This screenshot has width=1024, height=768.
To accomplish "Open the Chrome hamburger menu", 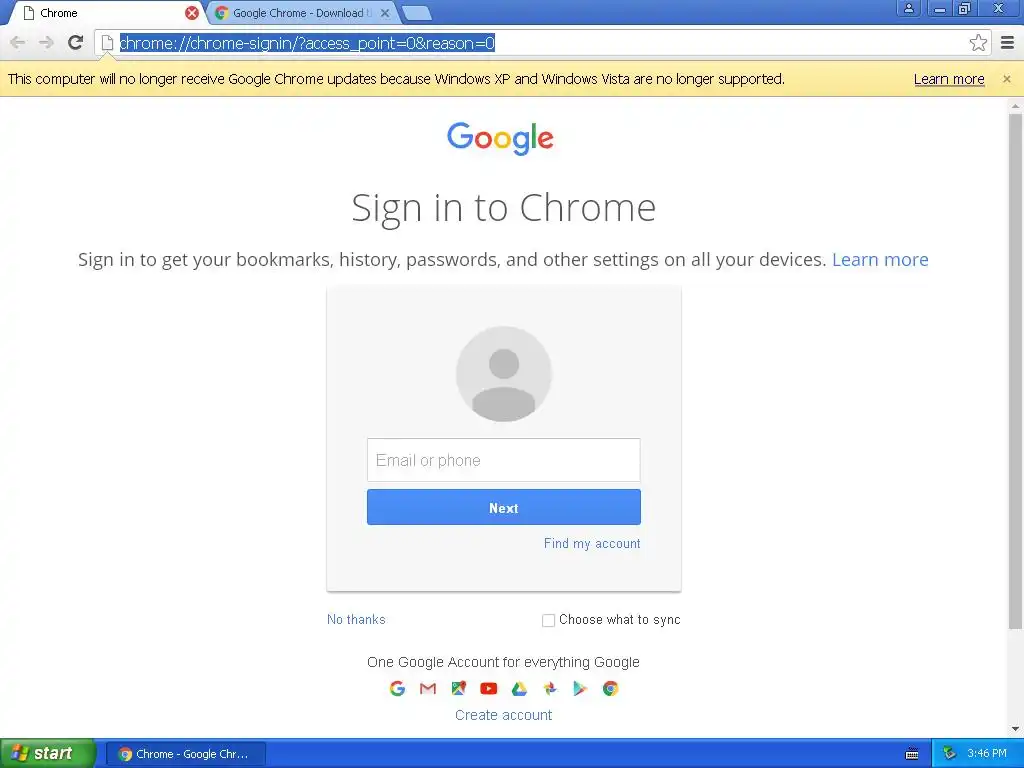I will (1008, 43).
